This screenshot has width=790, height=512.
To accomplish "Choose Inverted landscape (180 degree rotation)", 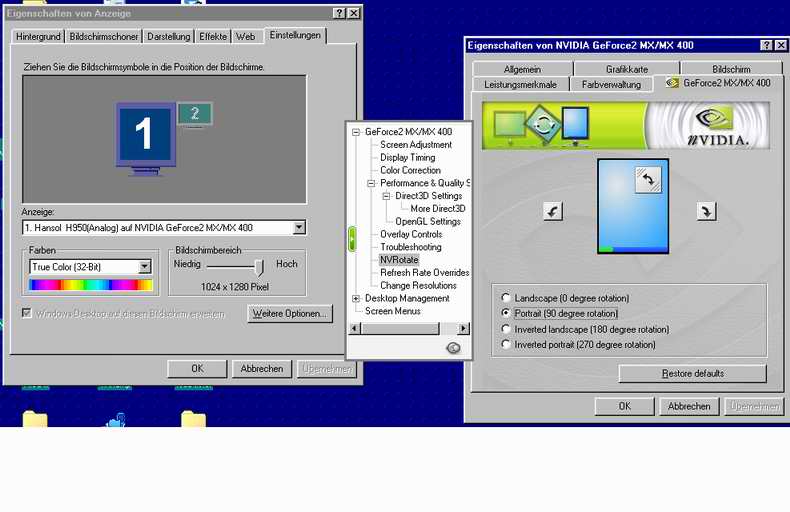I will tap(506, 329).
